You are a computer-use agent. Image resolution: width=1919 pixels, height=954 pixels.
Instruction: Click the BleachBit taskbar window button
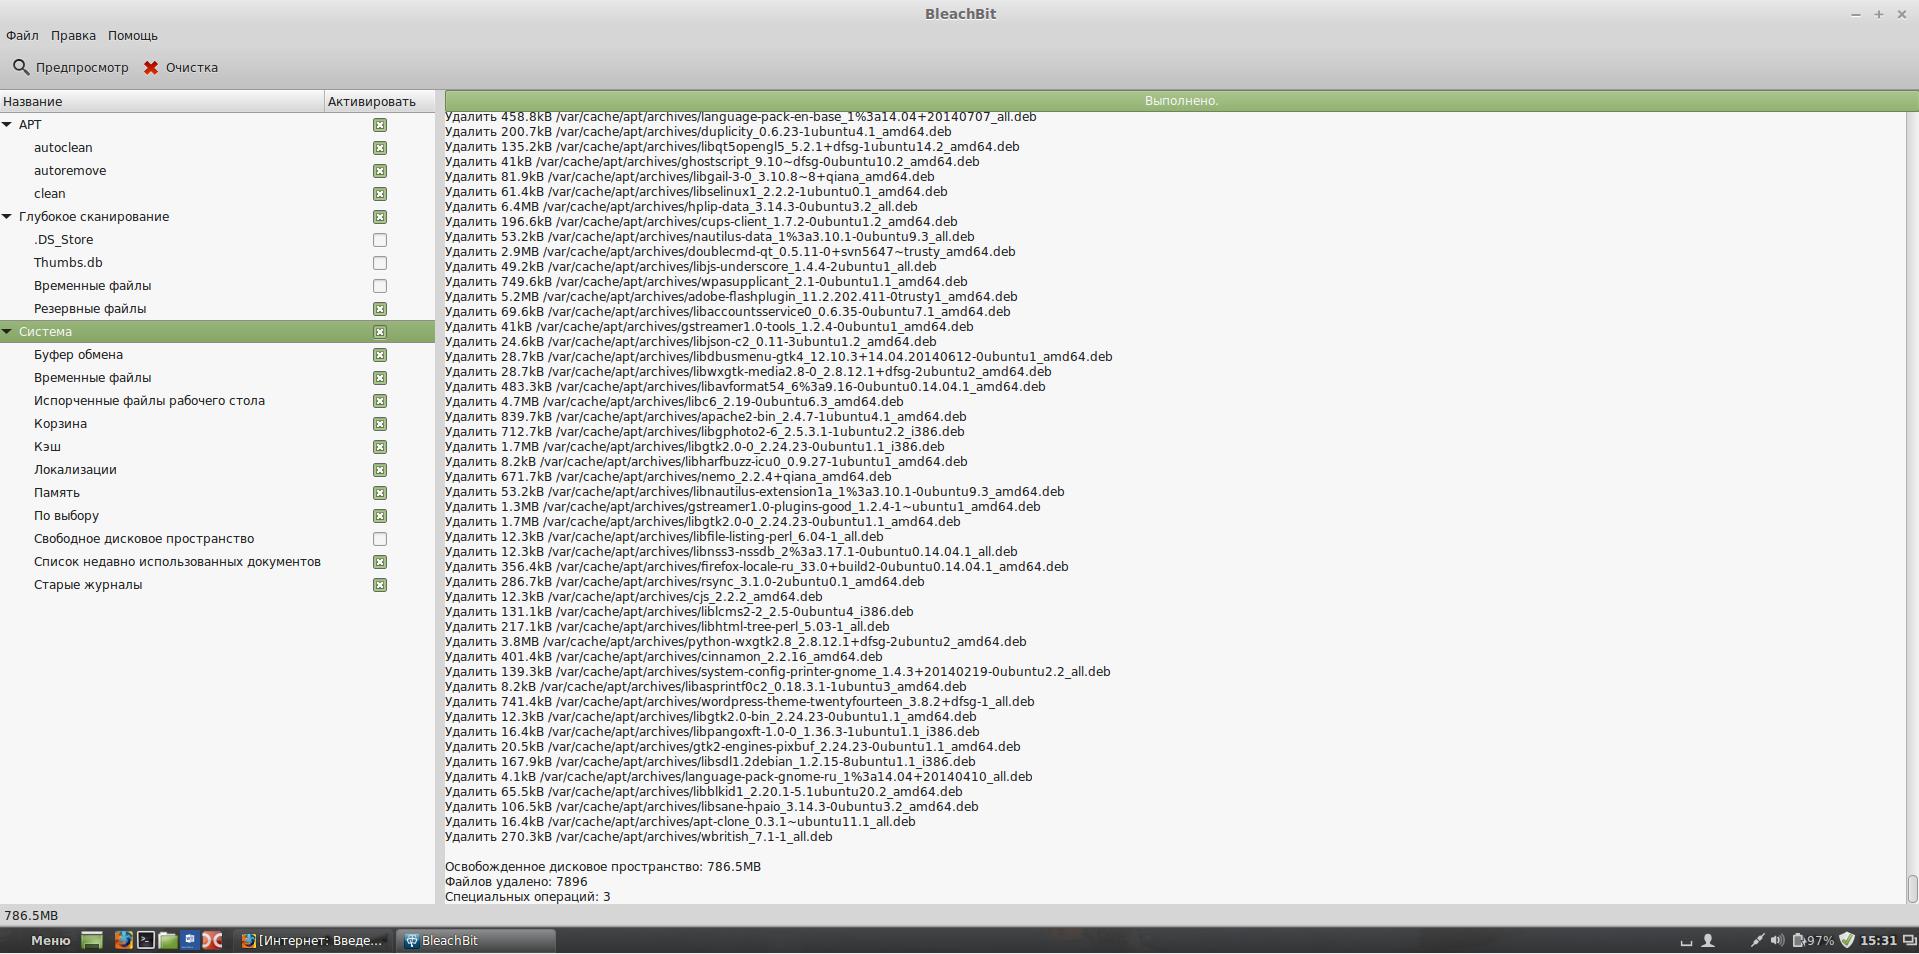(x=476, y=940)
